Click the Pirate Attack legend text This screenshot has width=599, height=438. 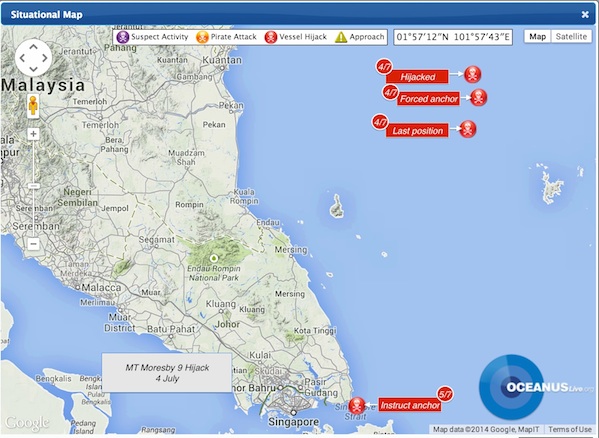point(233,37)
